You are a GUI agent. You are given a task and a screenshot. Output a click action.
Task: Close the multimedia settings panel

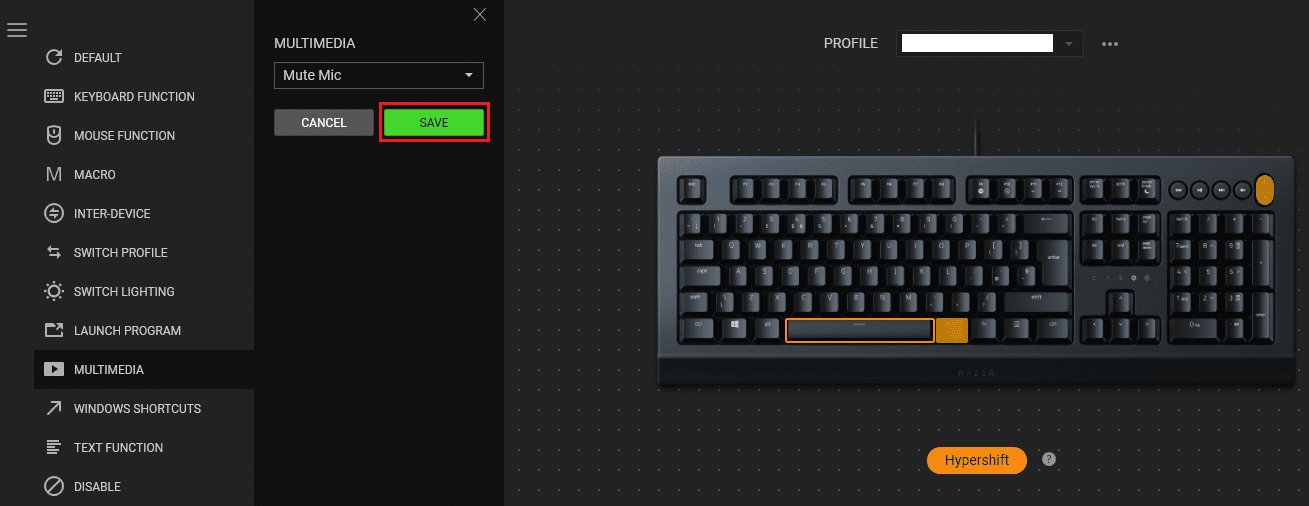(x=480, y=14)
